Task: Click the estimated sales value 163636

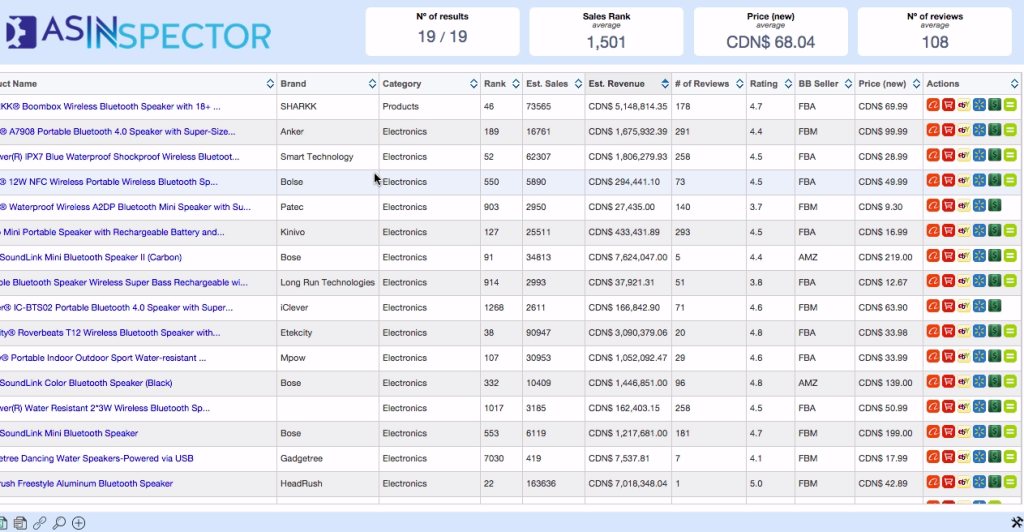Action: [x=541, y=483]
